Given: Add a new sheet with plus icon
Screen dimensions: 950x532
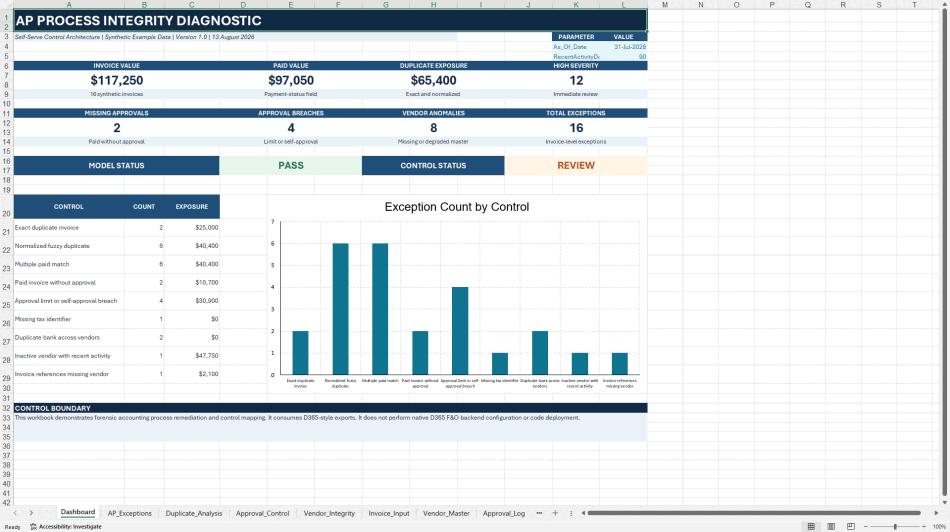Looking at the screenshot, I should click(555, 513).
